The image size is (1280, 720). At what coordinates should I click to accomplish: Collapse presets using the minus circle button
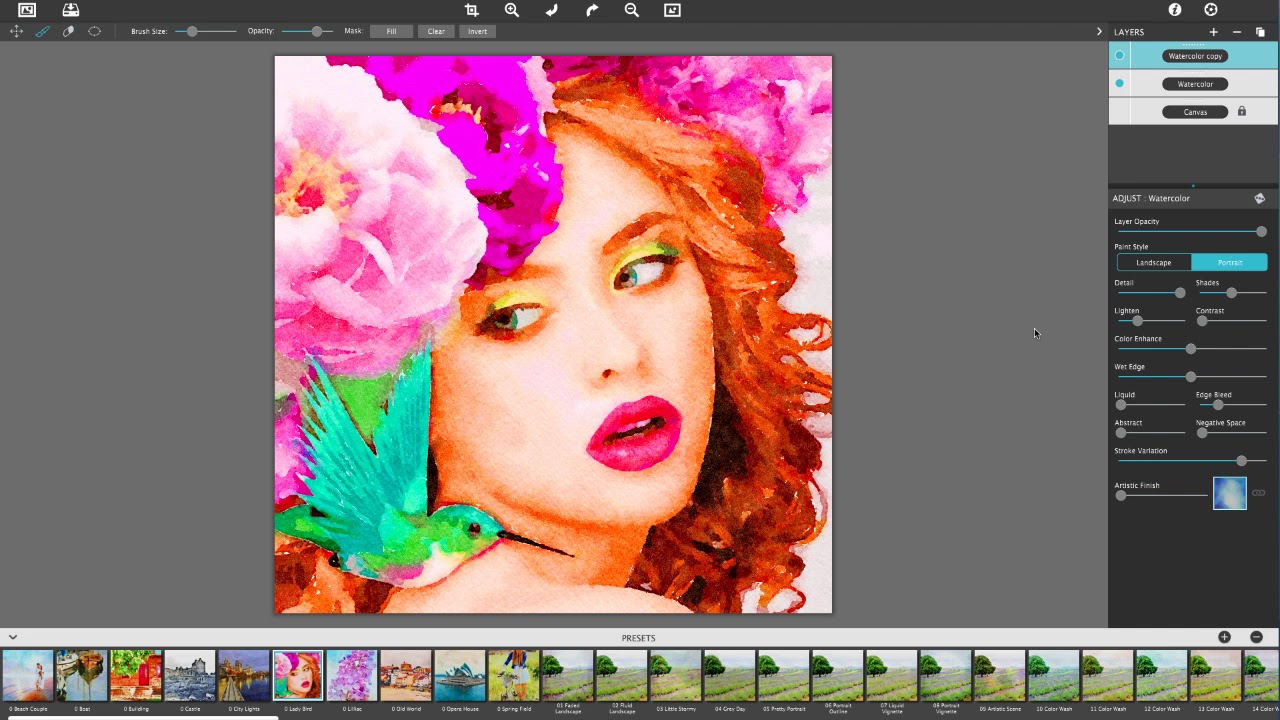1256,637
